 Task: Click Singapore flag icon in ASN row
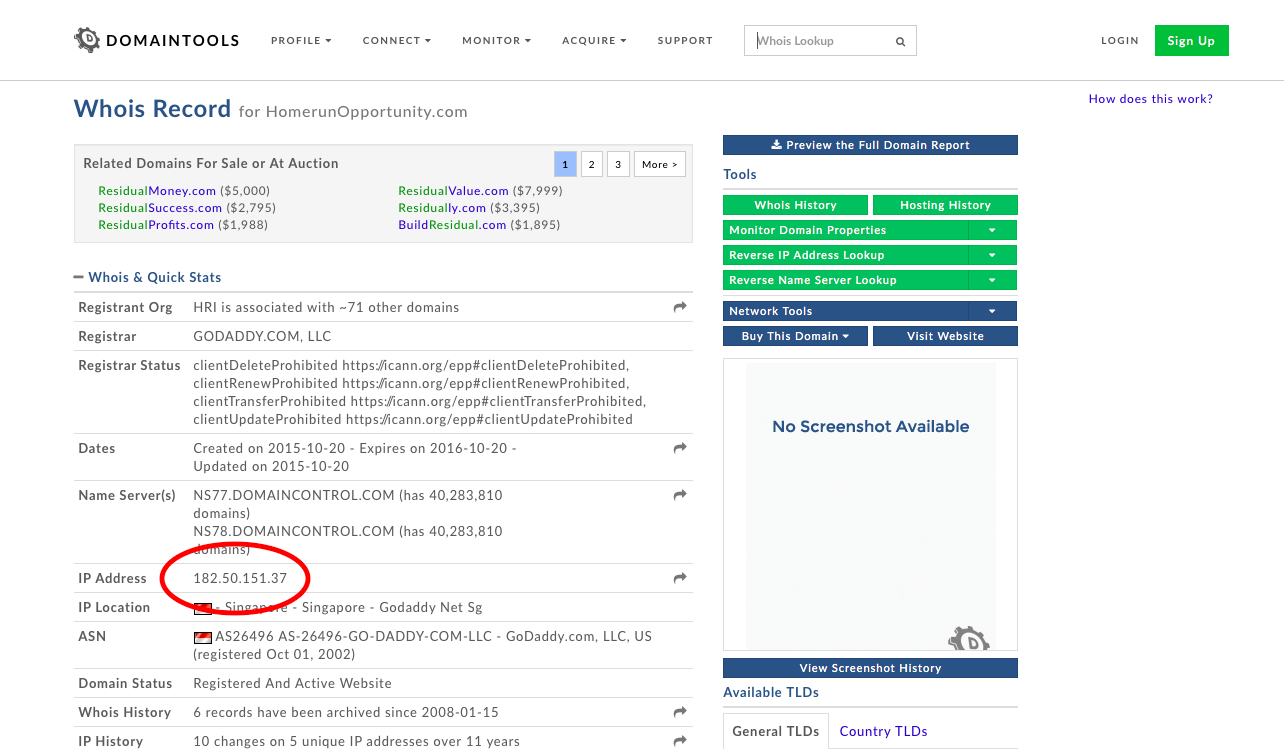[x=203, y=637]
